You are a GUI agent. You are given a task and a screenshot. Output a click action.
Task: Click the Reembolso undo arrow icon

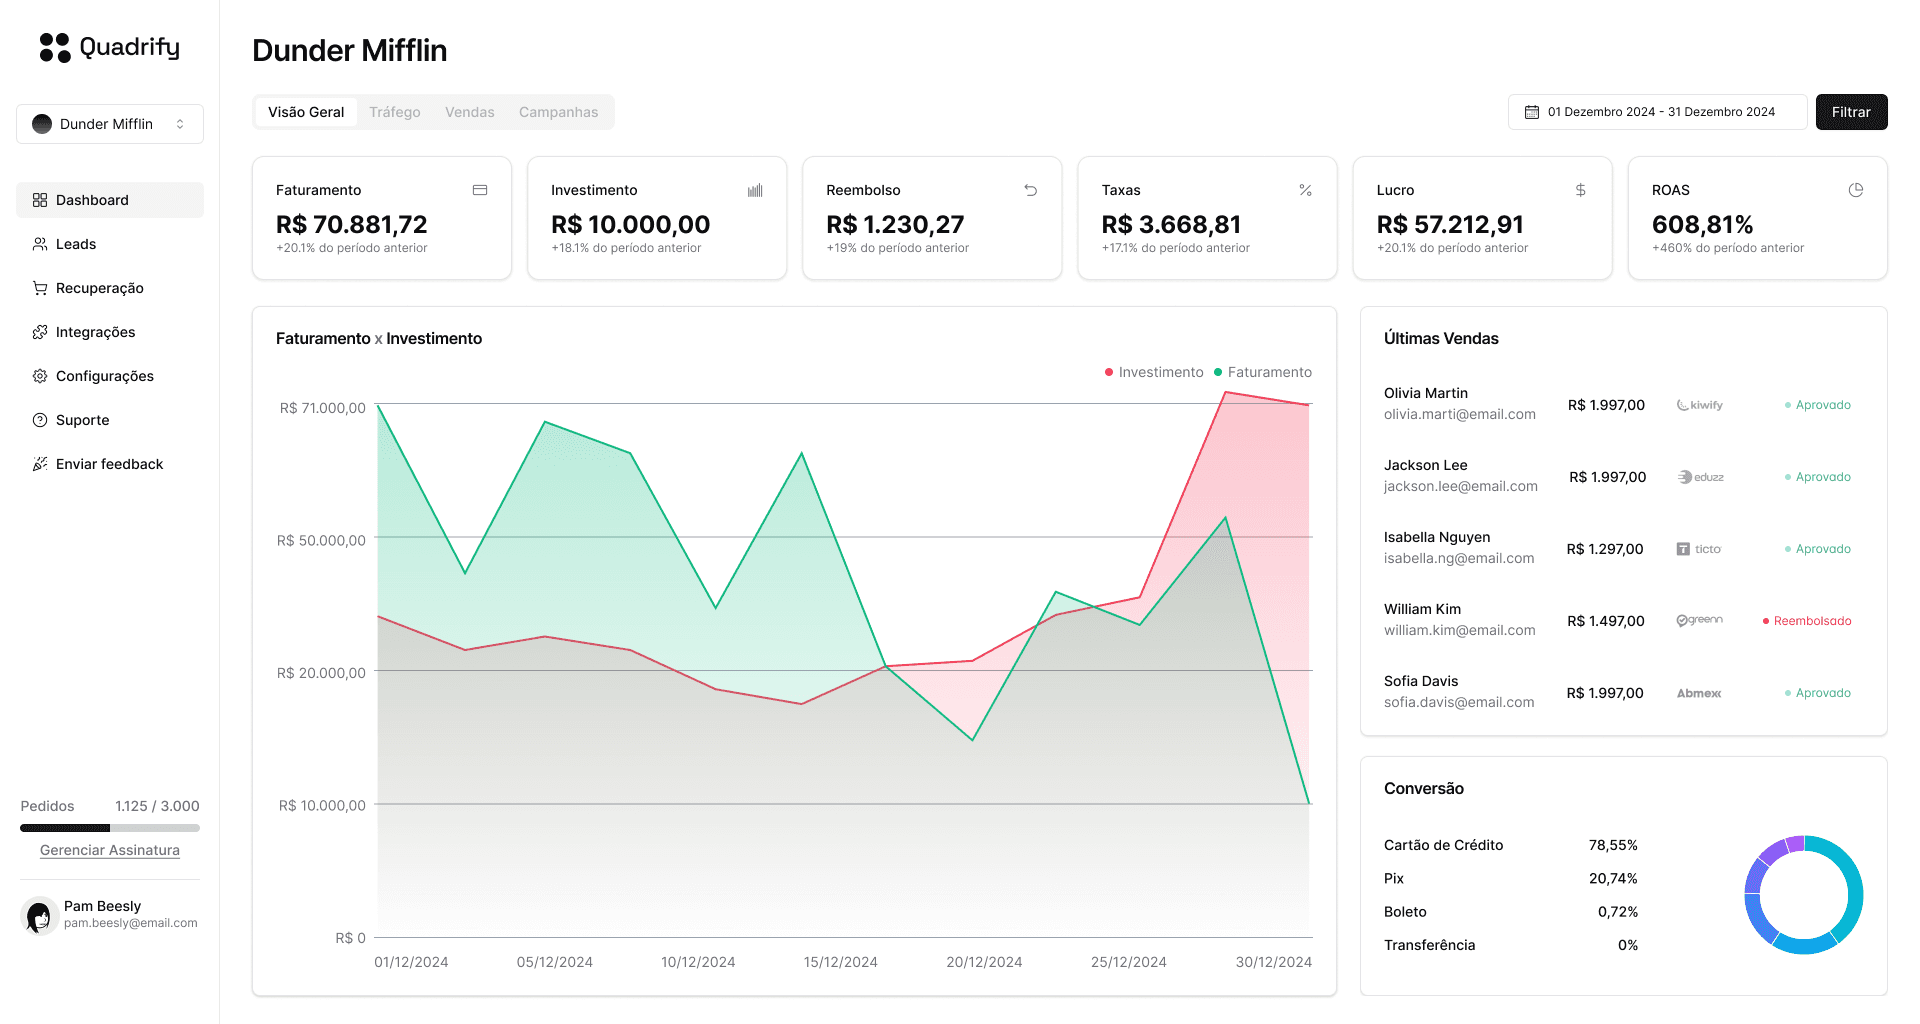pos(1030,190)
